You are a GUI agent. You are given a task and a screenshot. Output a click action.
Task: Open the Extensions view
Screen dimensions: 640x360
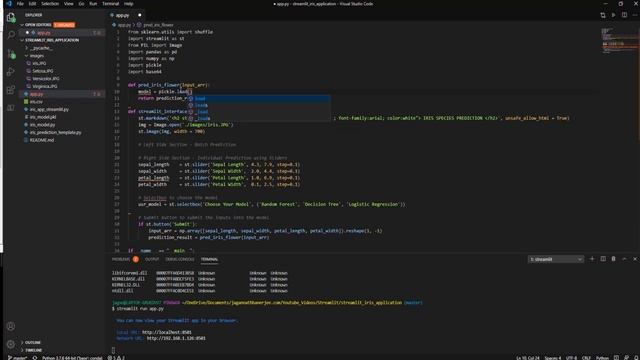point(11,89)
